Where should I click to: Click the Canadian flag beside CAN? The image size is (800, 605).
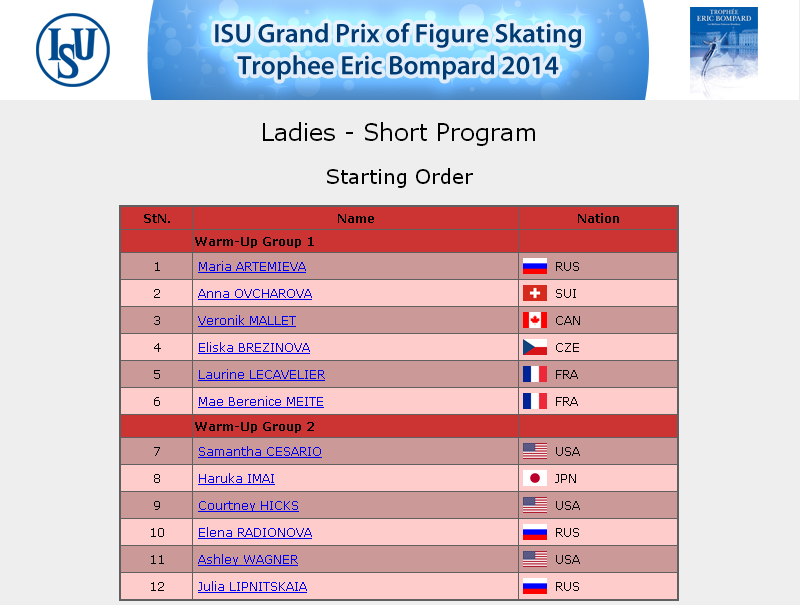click(x=535, y=320)
